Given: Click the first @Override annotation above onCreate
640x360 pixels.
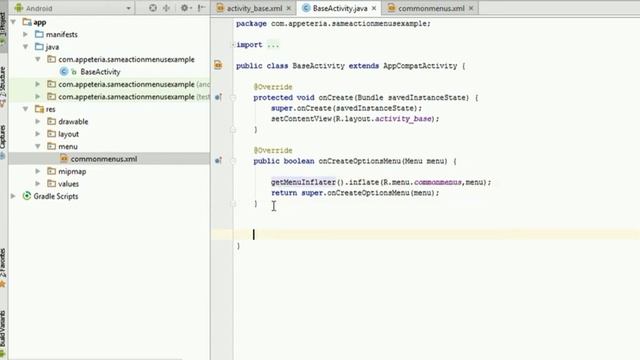Looking at the screenshot, I should click(x=273, y=87).
